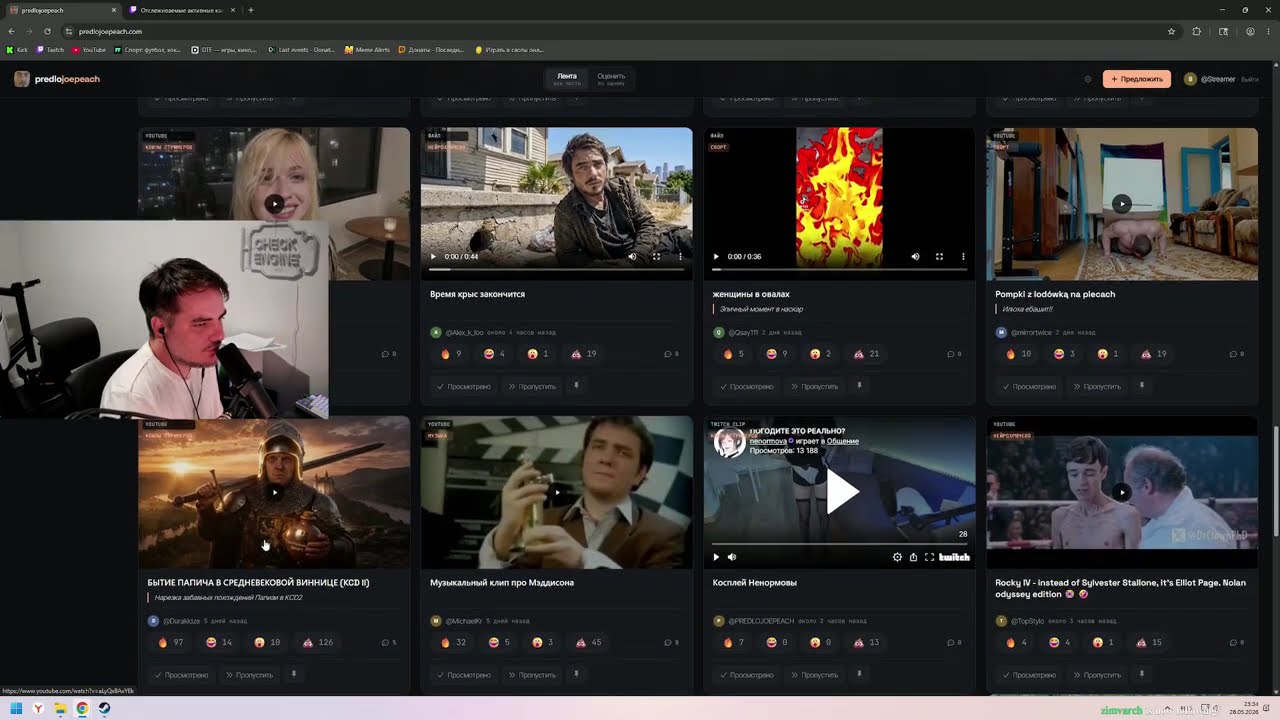Open the Twitch bookmark

(51, 49)
